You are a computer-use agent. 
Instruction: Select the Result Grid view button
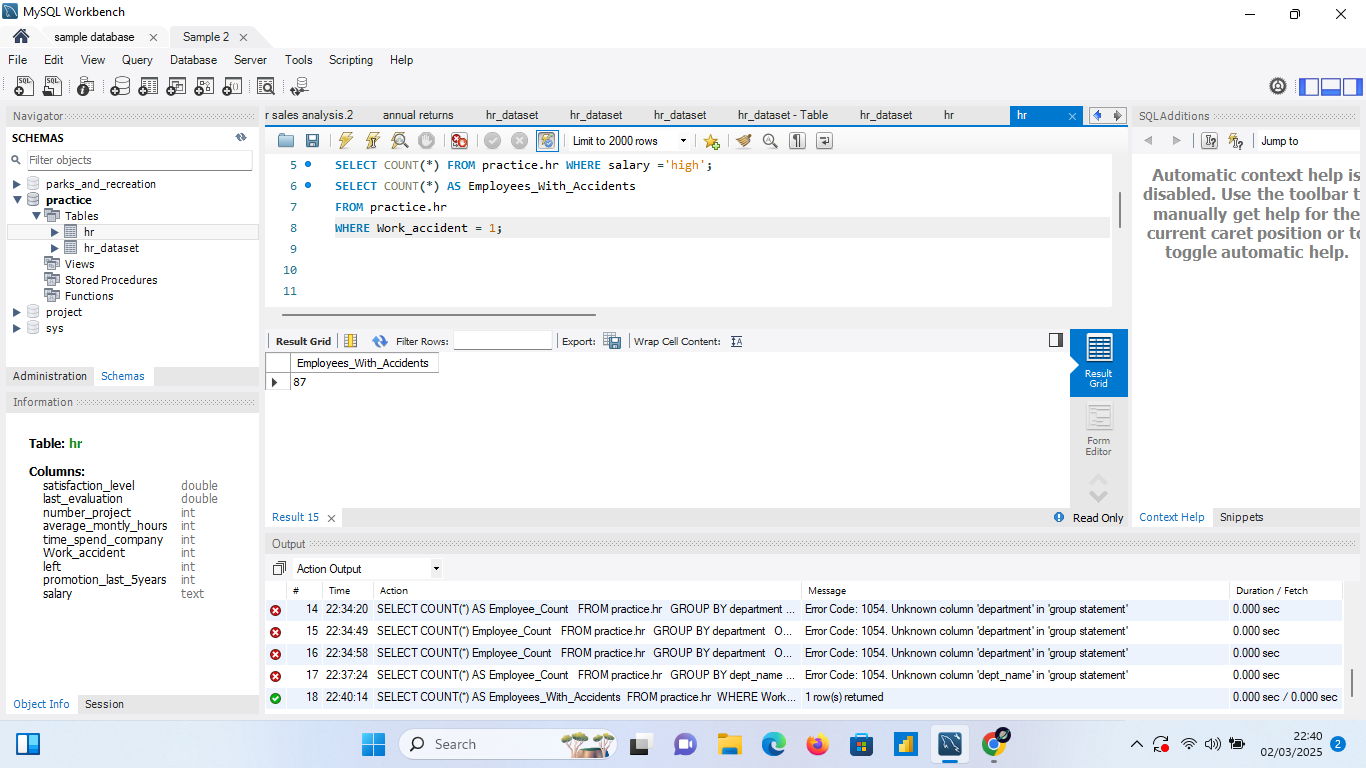click(1098, 362)
